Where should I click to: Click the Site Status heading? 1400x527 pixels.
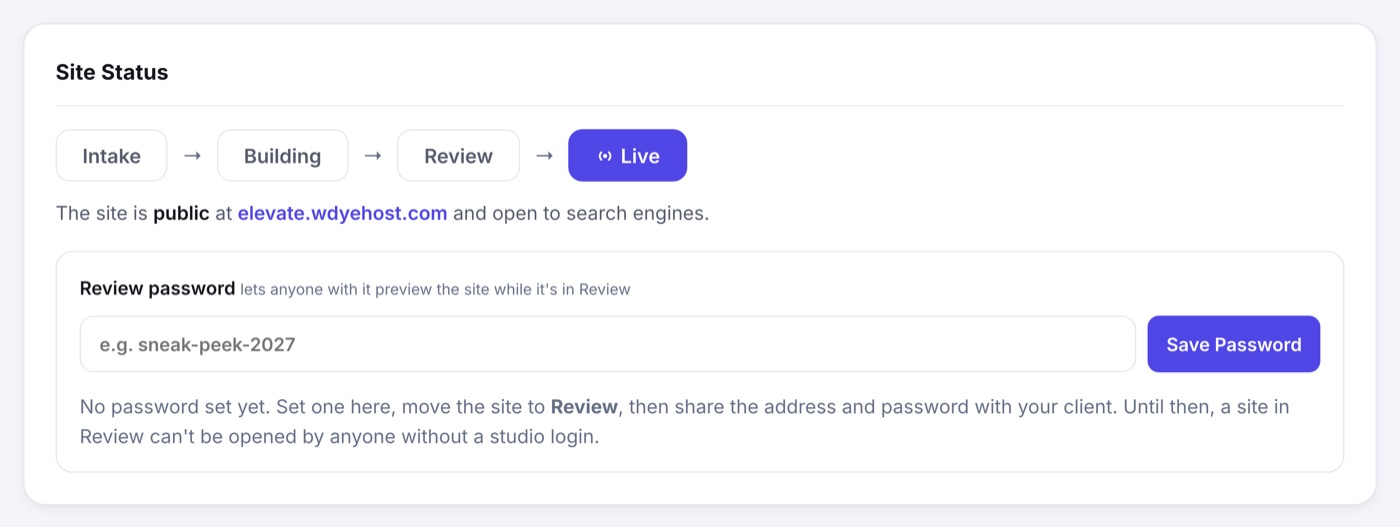pos(112,72)
